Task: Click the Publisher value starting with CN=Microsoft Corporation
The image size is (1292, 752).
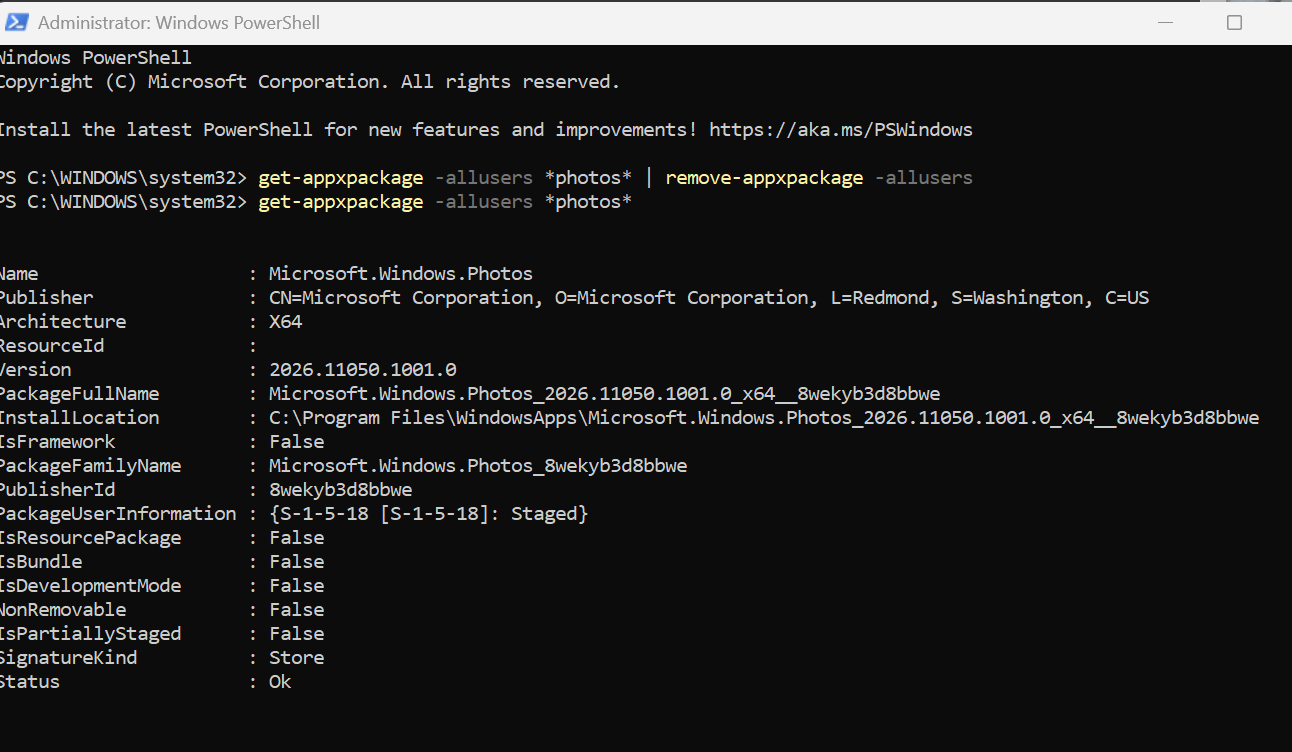Action: (x=709, y=298)
